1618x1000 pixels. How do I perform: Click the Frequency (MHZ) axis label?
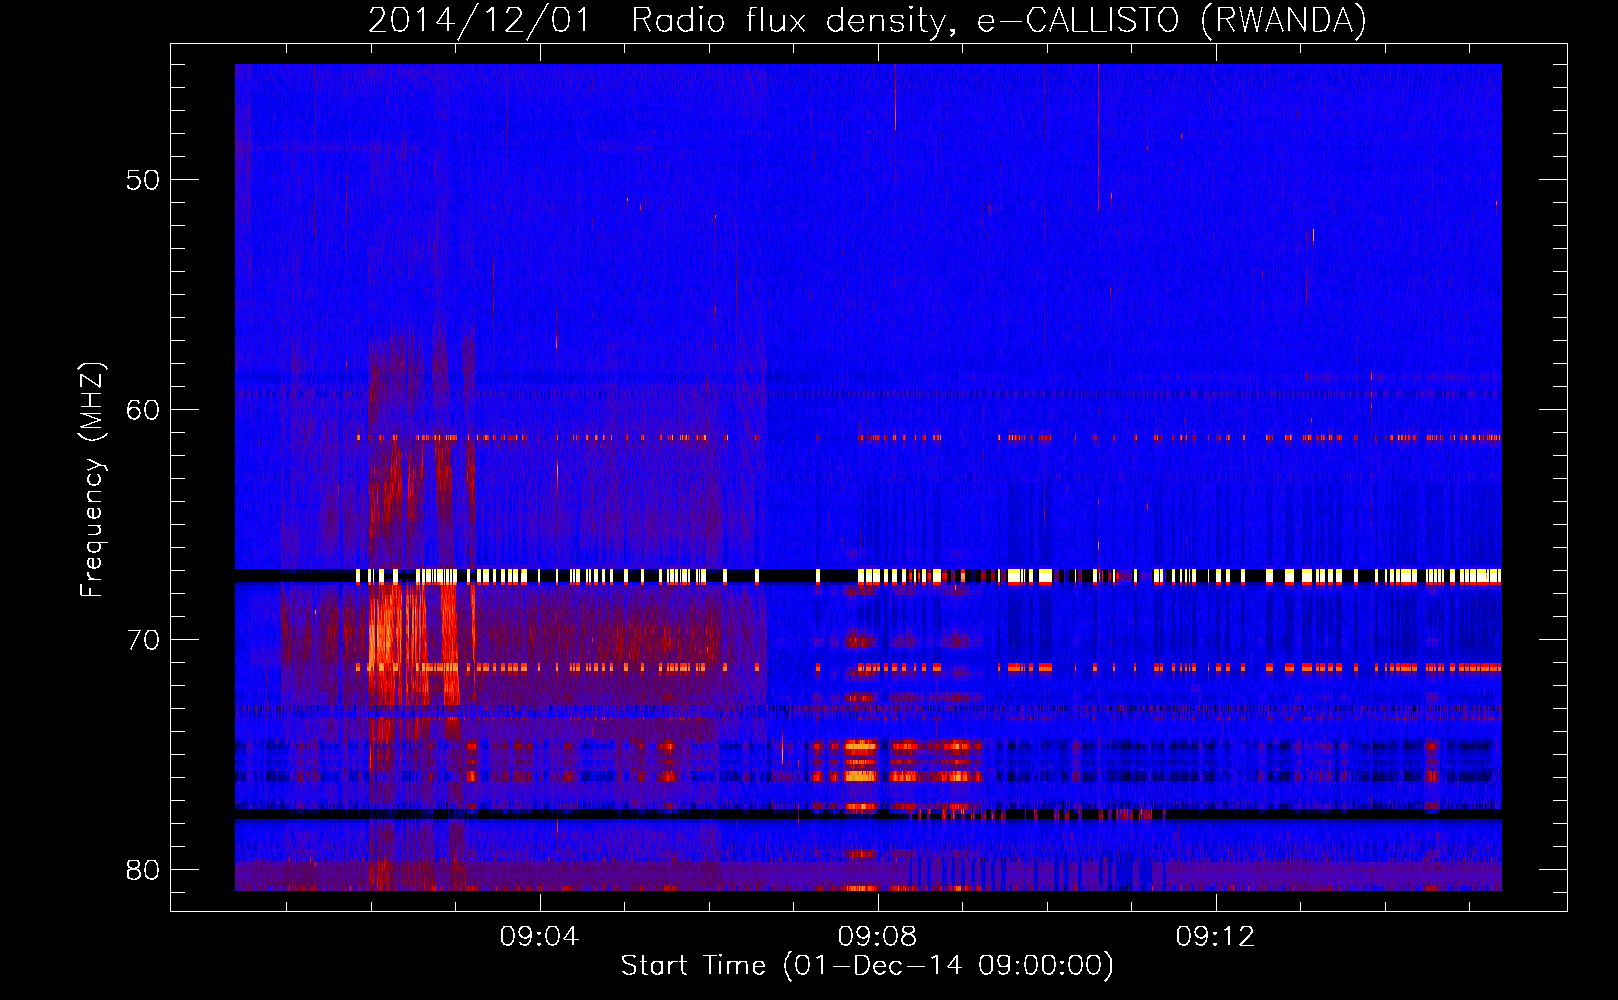tap(92, 480)
